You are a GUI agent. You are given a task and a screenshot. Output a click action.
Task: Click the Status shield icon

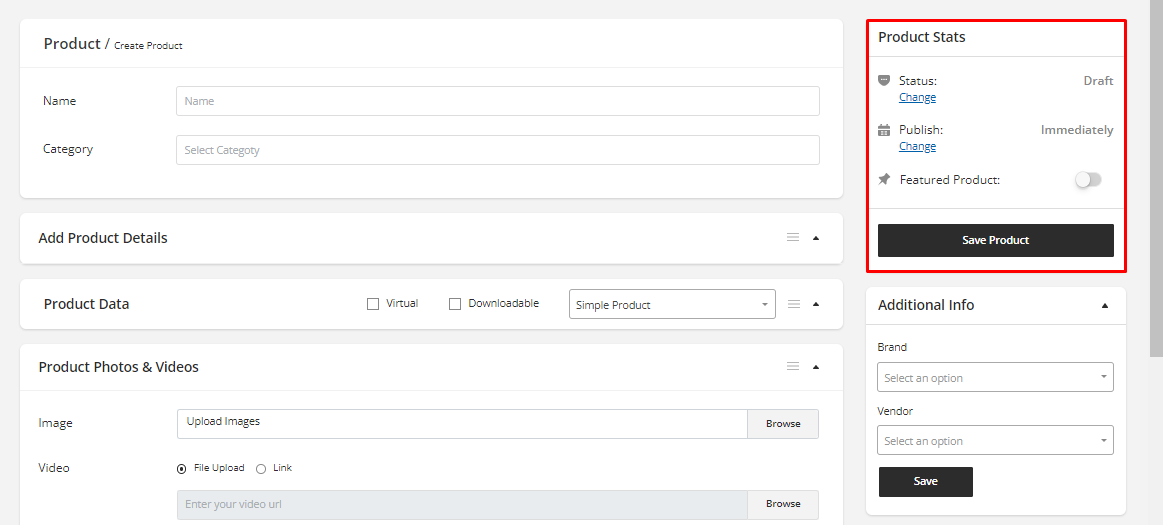[x=884, y=80]
